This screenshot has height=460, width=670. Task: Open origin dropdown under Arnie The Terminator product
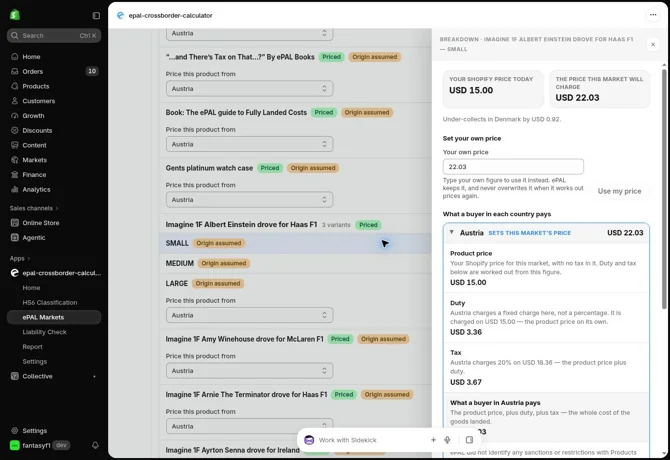coord(250,426)
